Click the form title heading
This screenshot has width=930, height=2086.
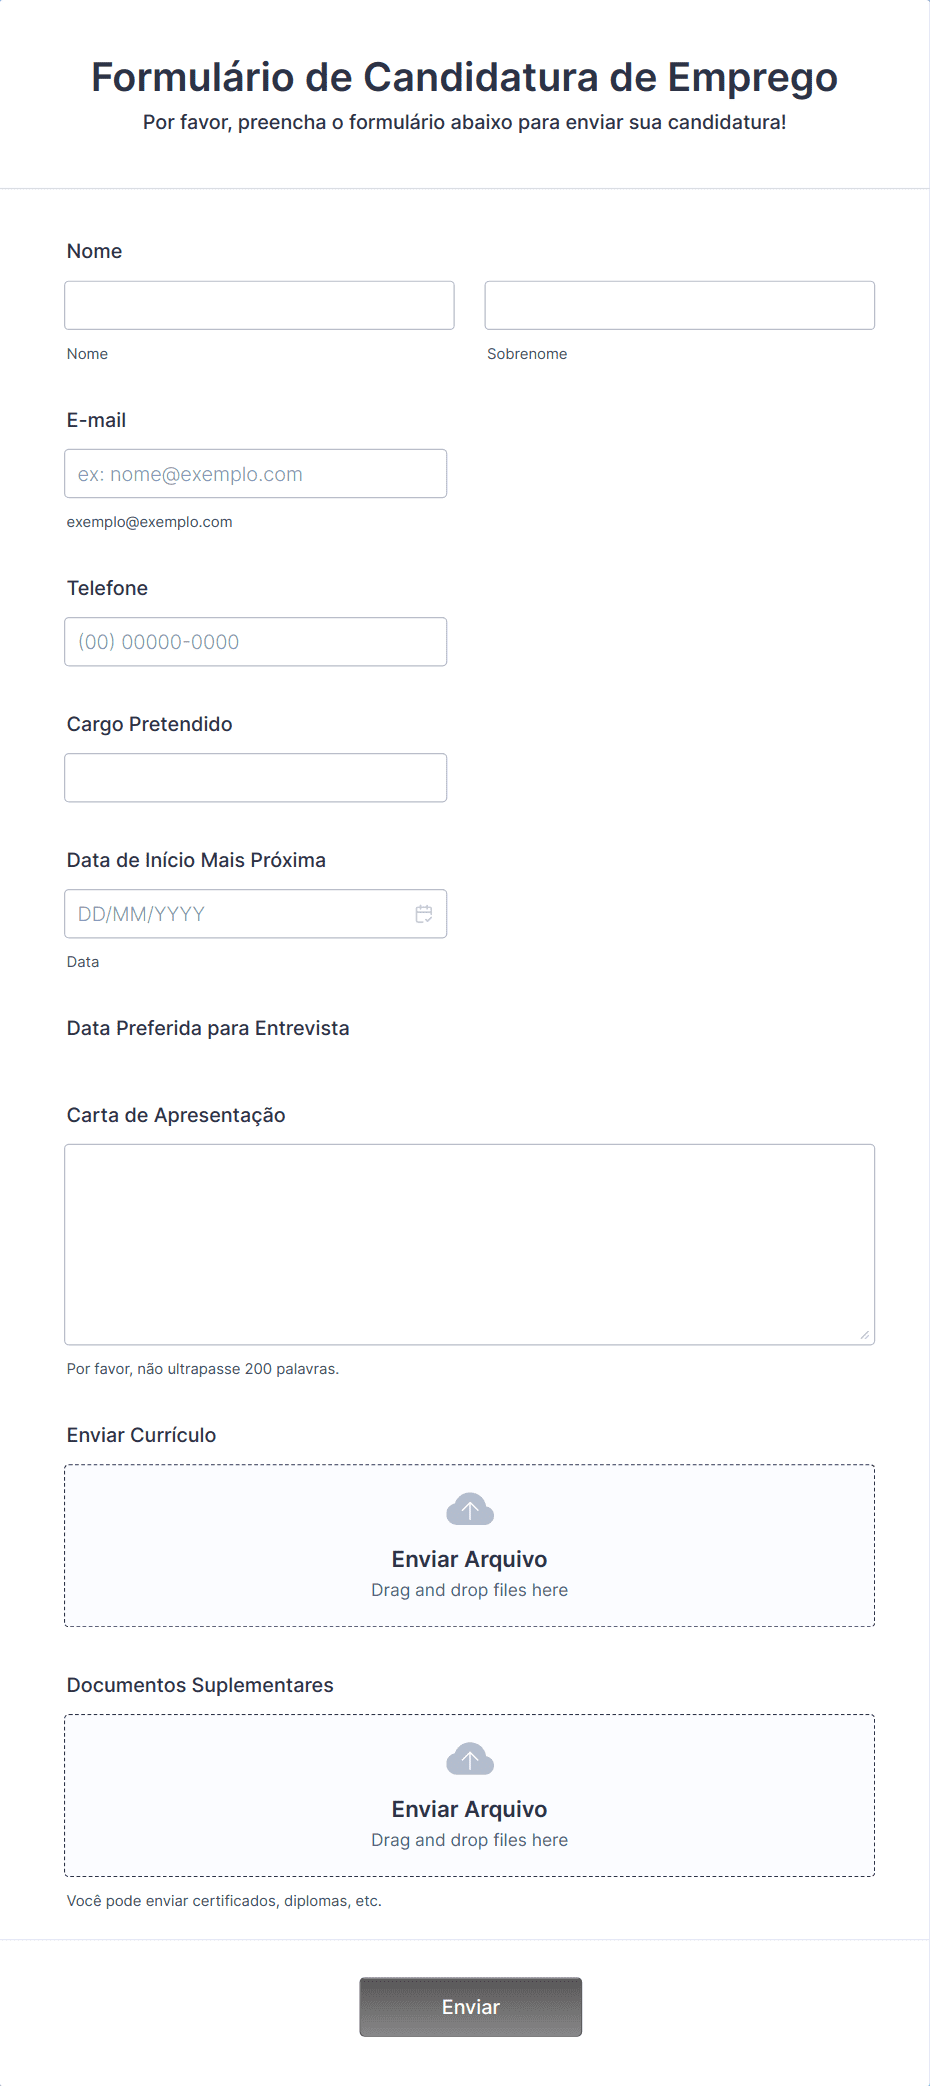pyautogui.click(x=465, y=77)
